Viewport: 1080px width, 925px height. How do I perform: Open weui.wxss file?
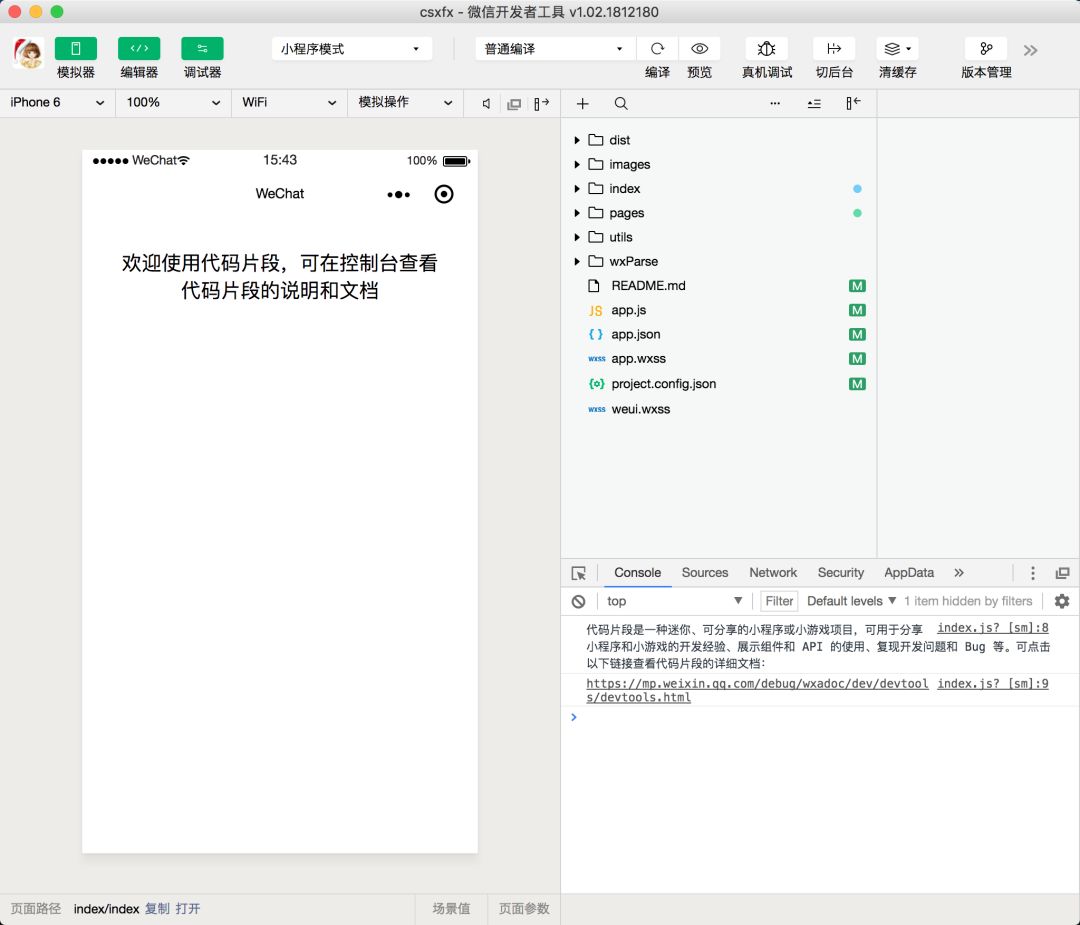(x=718, y=408)
